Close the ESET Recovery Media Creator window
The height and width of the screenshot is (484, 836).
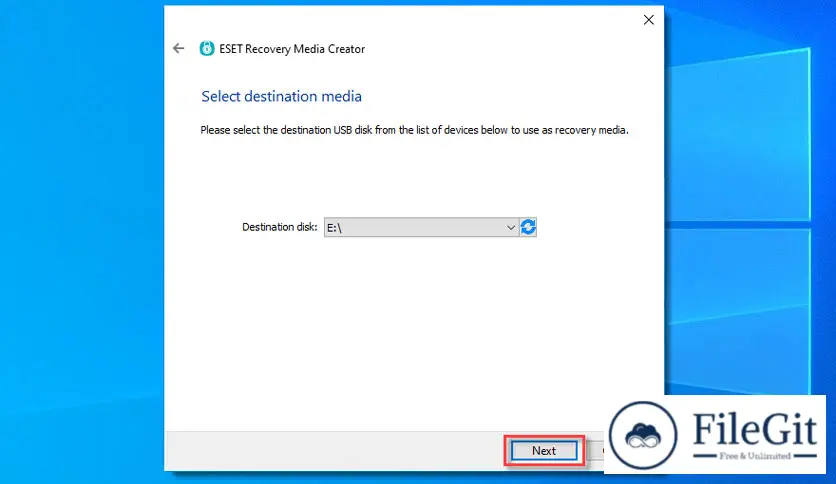(648, 20)
